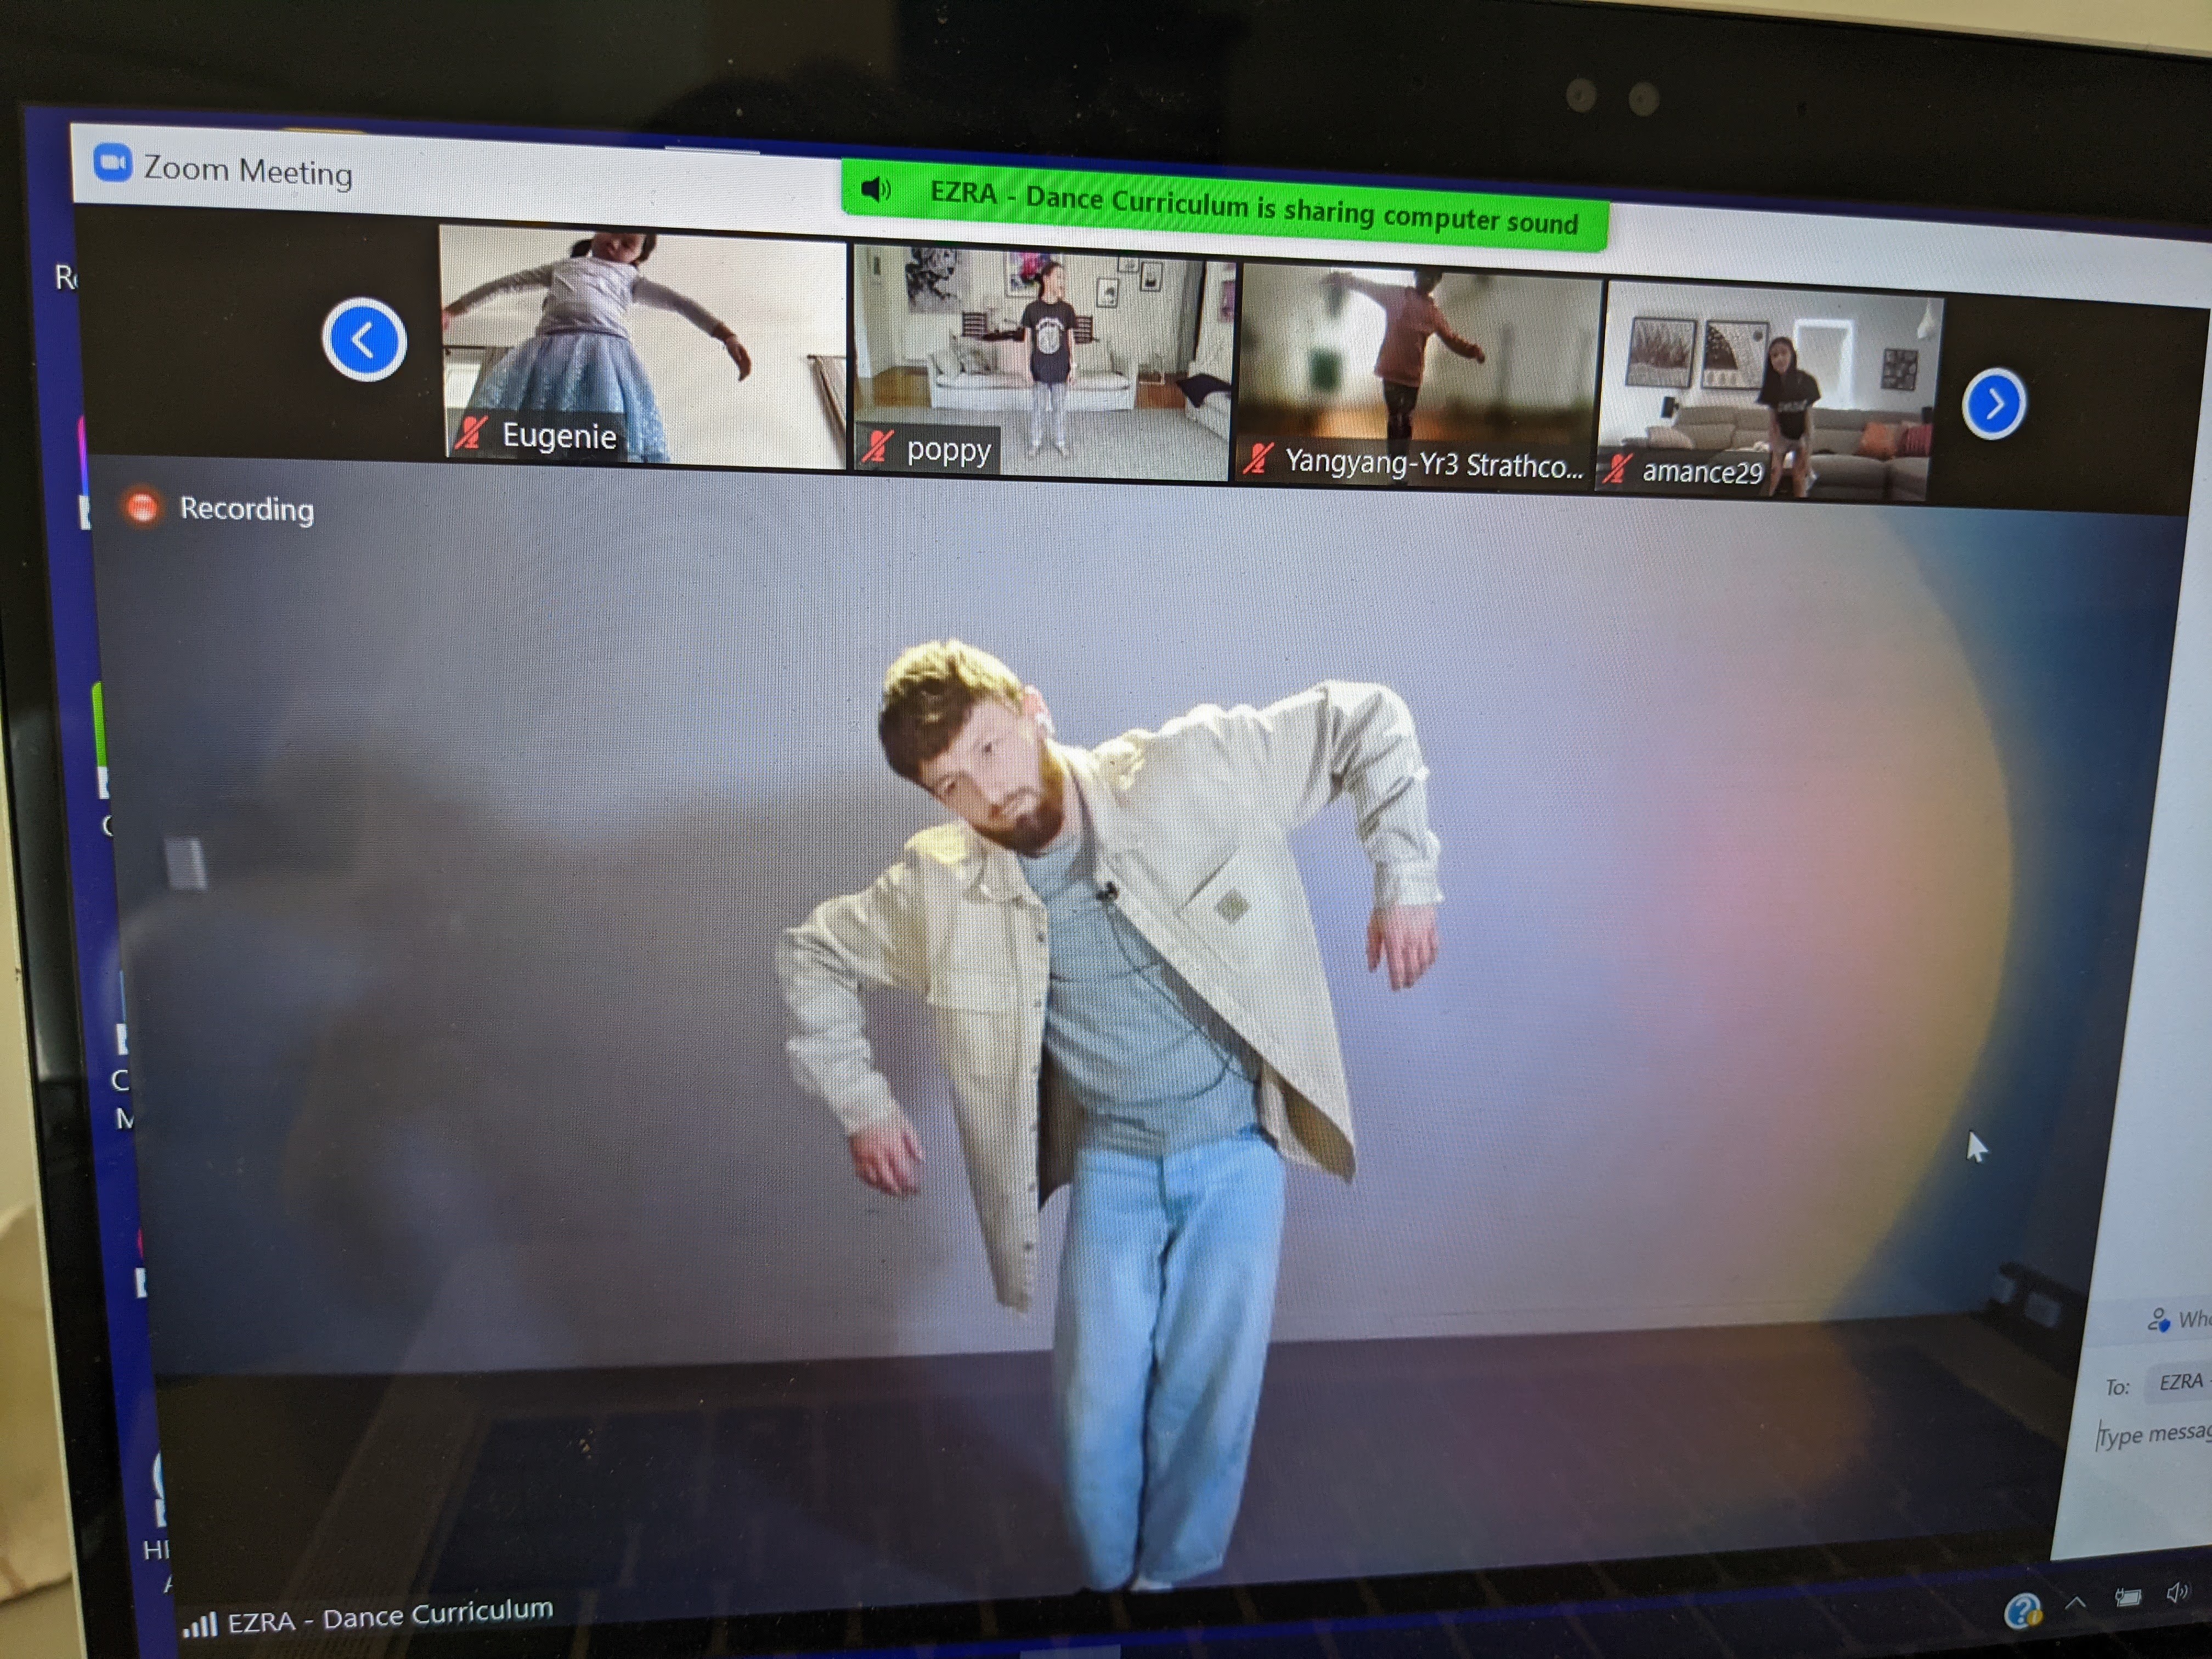Click the muted microphone icon beside Eugenie

click(471, 432)
